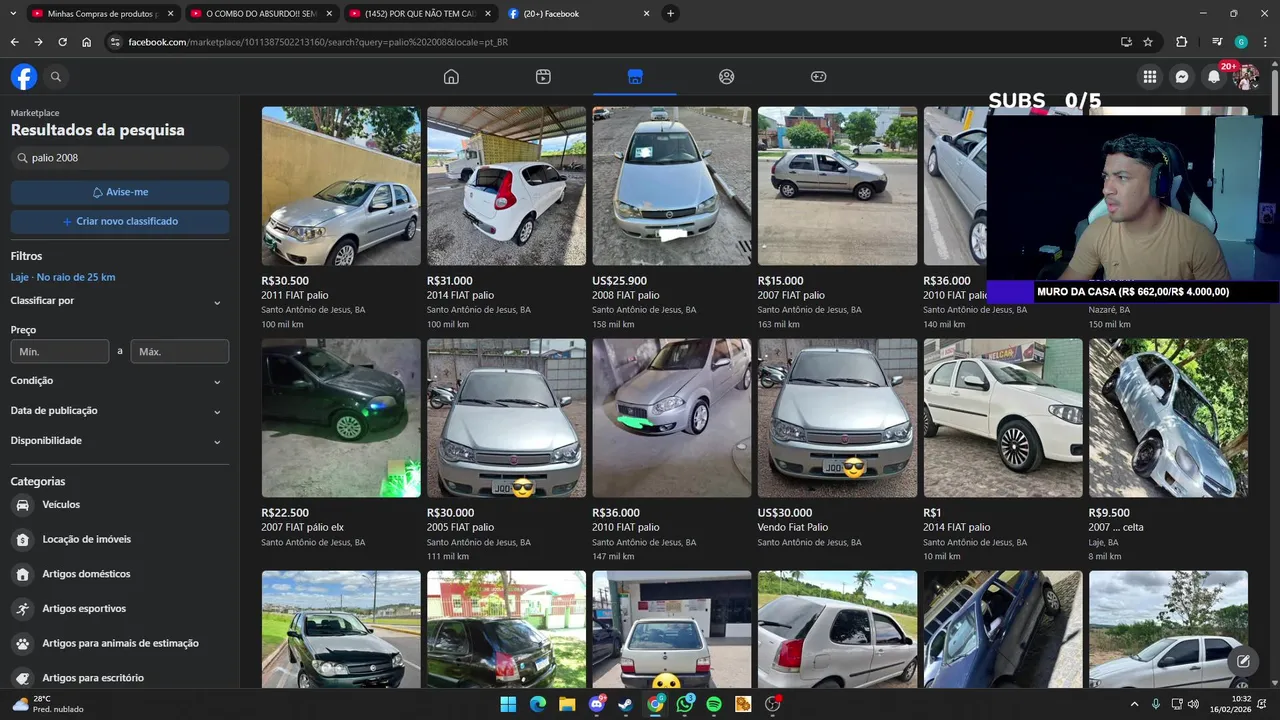The image size is (1280, 720).
Task: Open Chrome extensions puzzle icon
Action: point(1182,42)
